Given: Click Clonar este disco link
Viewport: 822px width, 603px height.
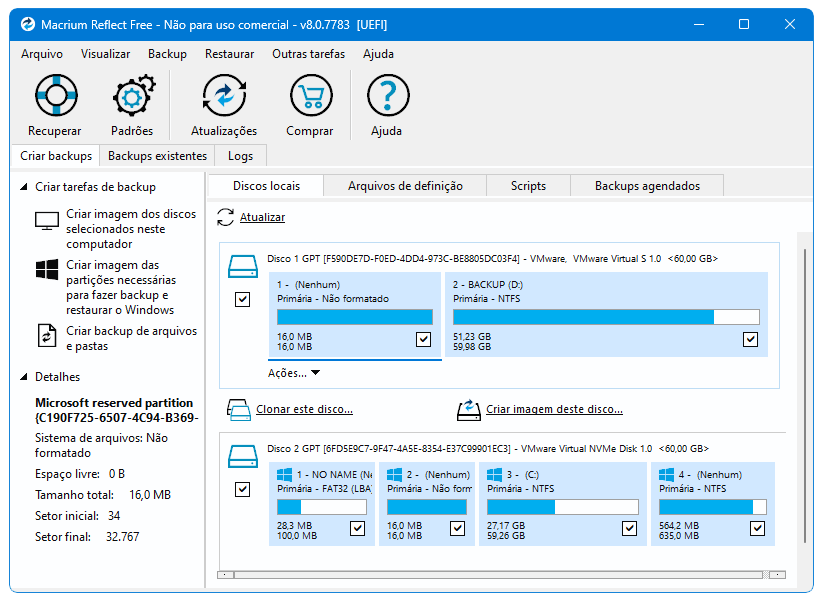Looking at the screenshot, I should tap(304, 409).
